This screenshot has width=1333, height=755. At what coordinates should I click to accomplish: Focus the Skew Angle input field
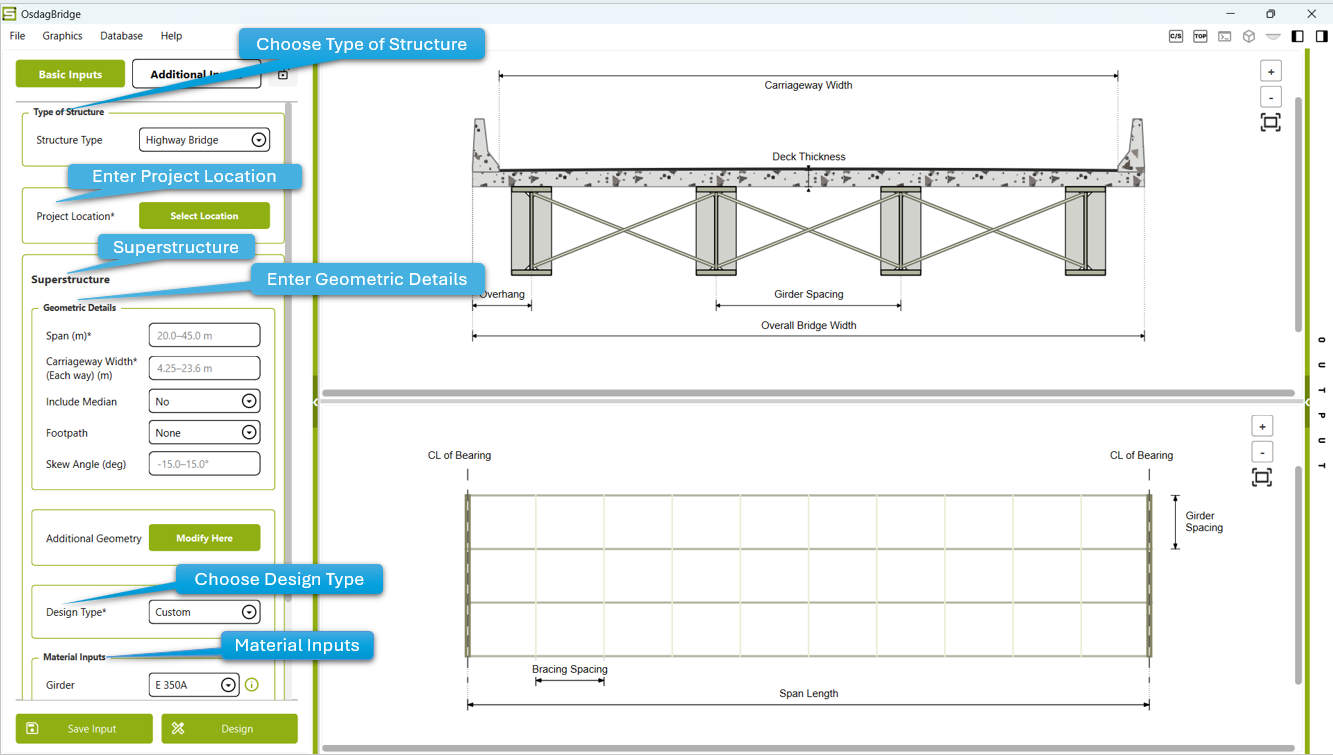[x=204, y=464]
